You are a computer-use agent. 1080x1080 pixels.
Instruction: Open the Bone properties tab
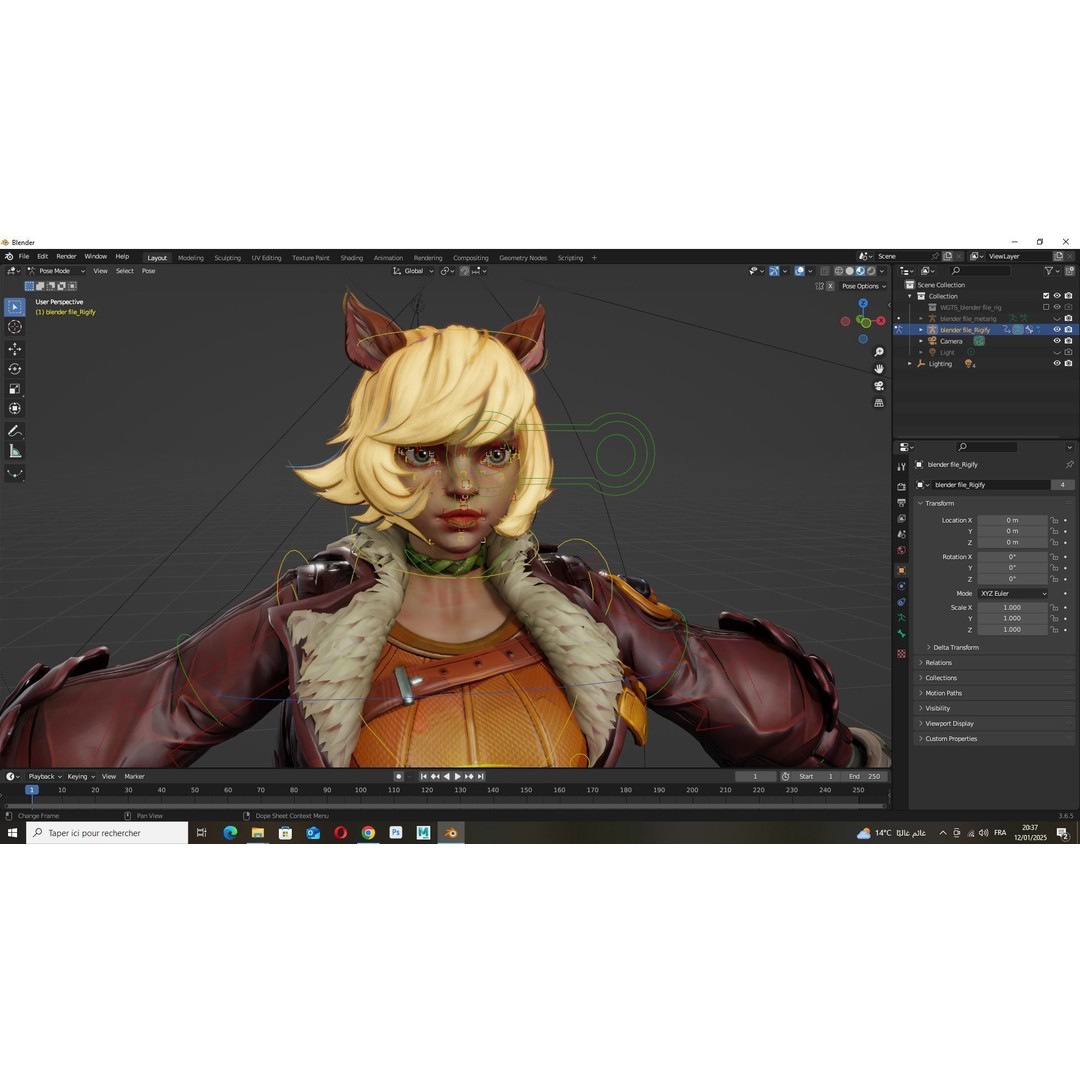[902, 634]
